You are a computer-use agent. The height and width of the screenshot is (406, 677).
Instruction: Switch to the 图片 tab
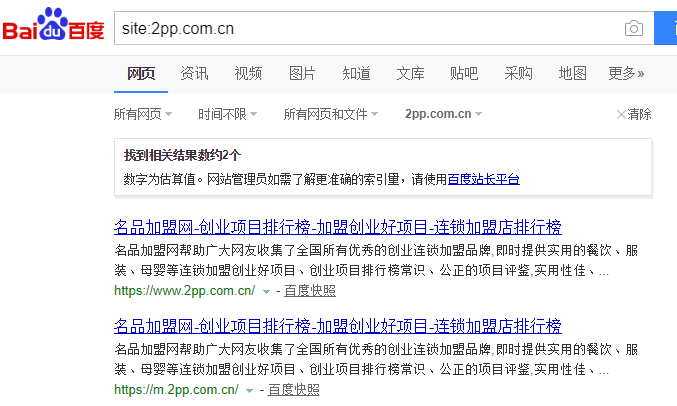(x=302, y=73)
